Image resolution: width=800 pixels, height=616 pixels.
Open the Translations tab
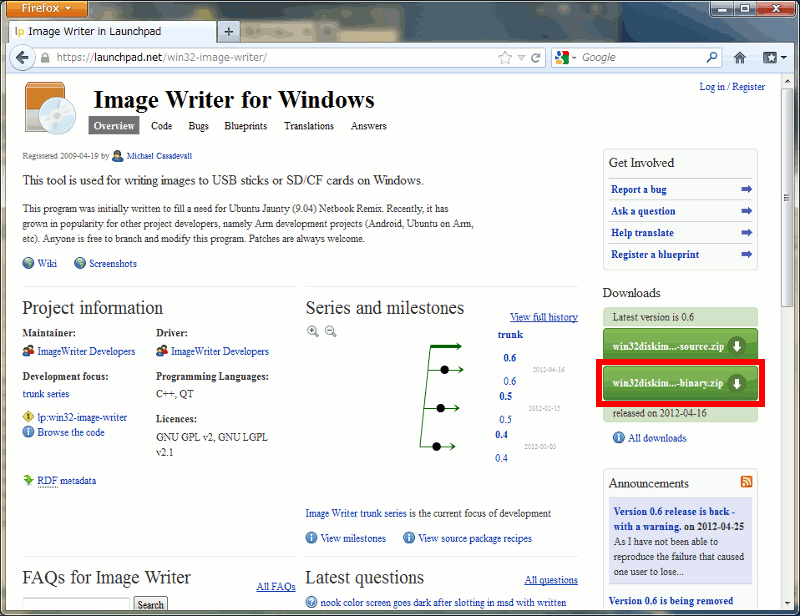(x=308, y=126)
